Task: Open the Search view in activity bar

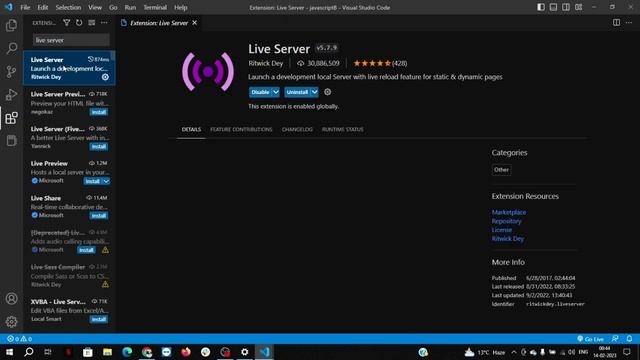Action: [x=11, y=48]
